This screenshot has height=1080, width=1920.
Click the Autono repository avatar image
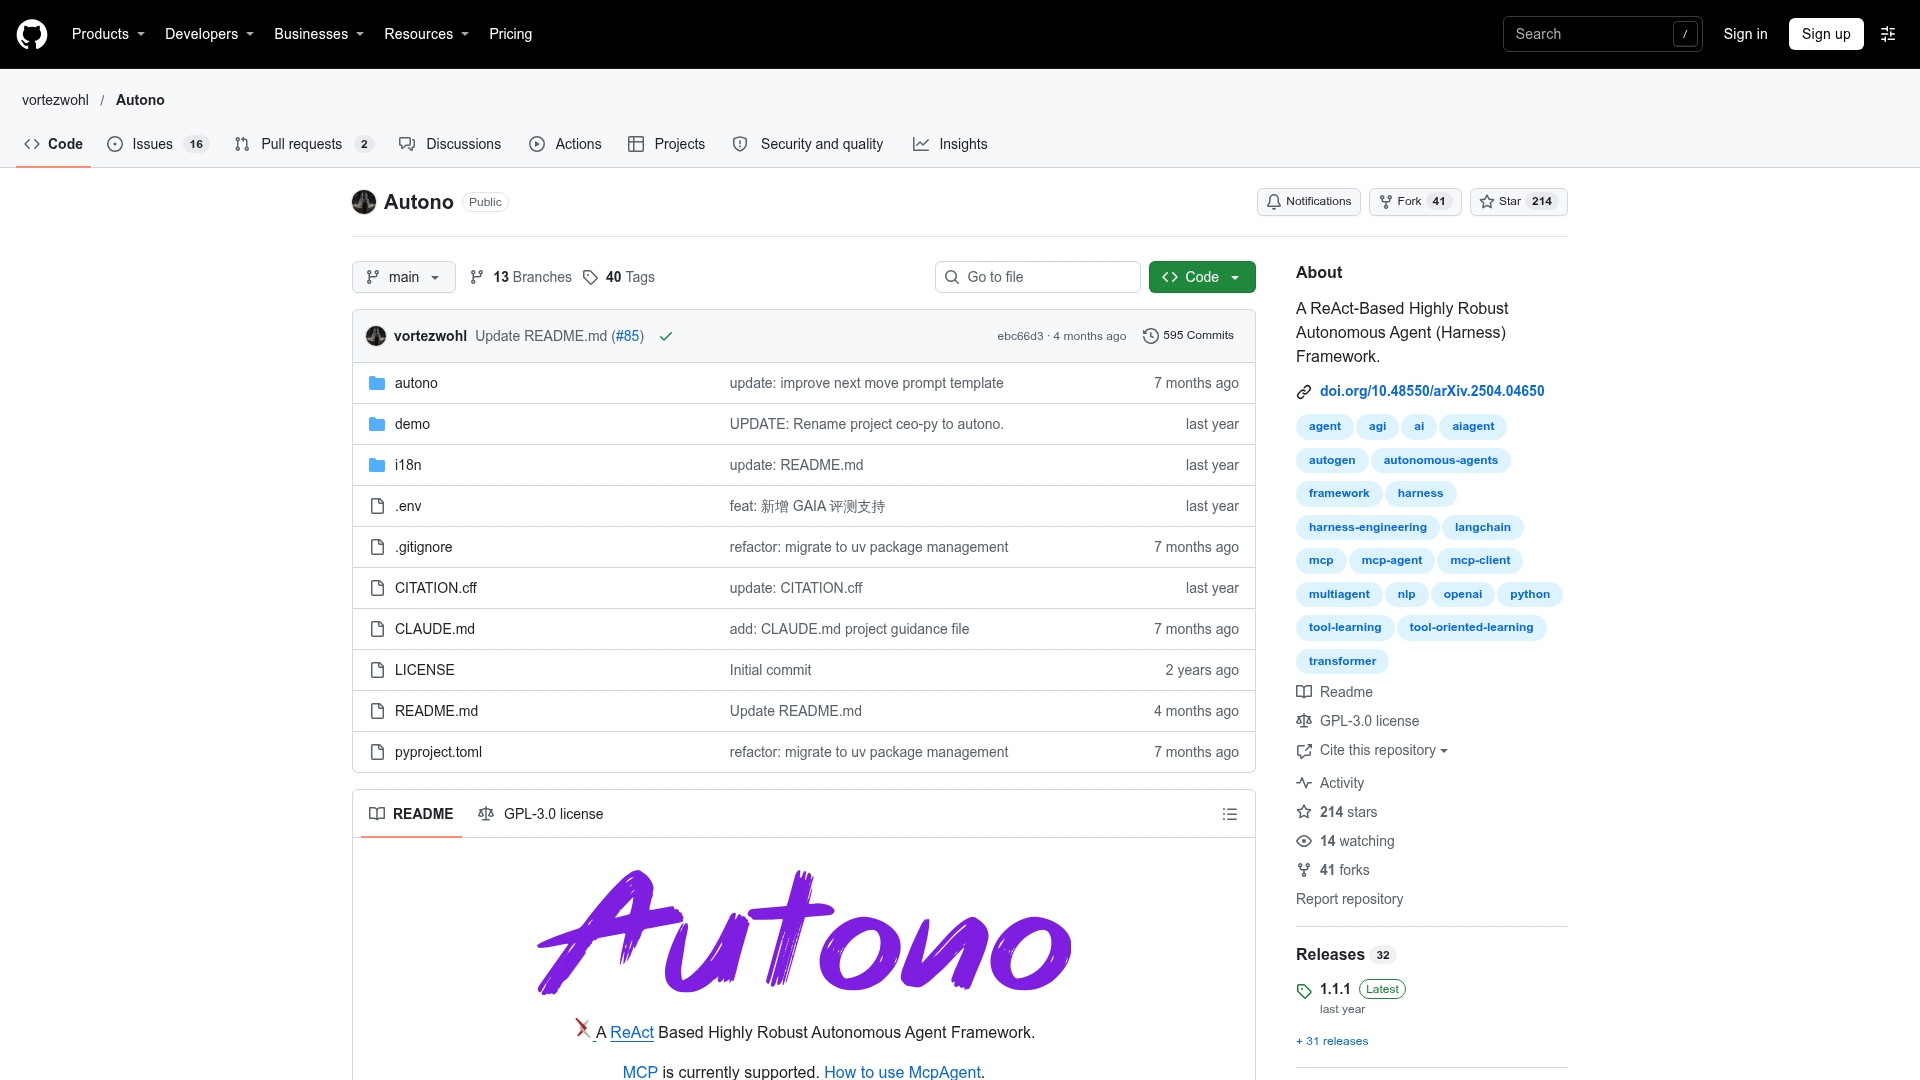(364, 202)
